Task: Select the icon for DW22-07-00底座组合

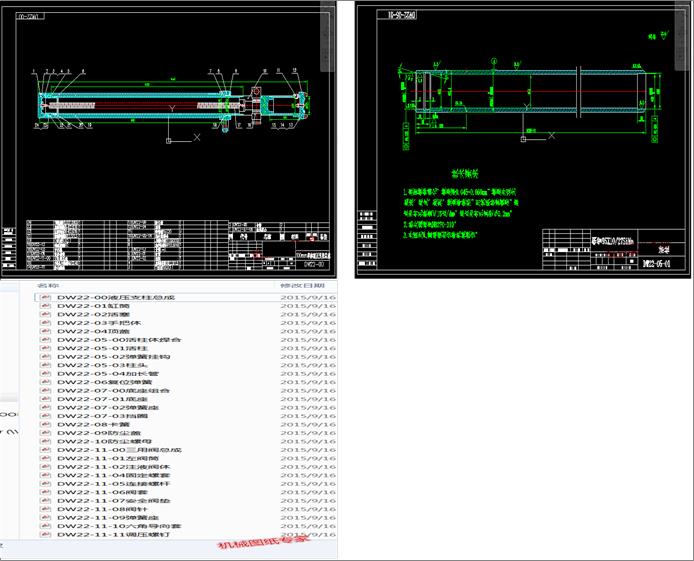Action: [45, 390]
